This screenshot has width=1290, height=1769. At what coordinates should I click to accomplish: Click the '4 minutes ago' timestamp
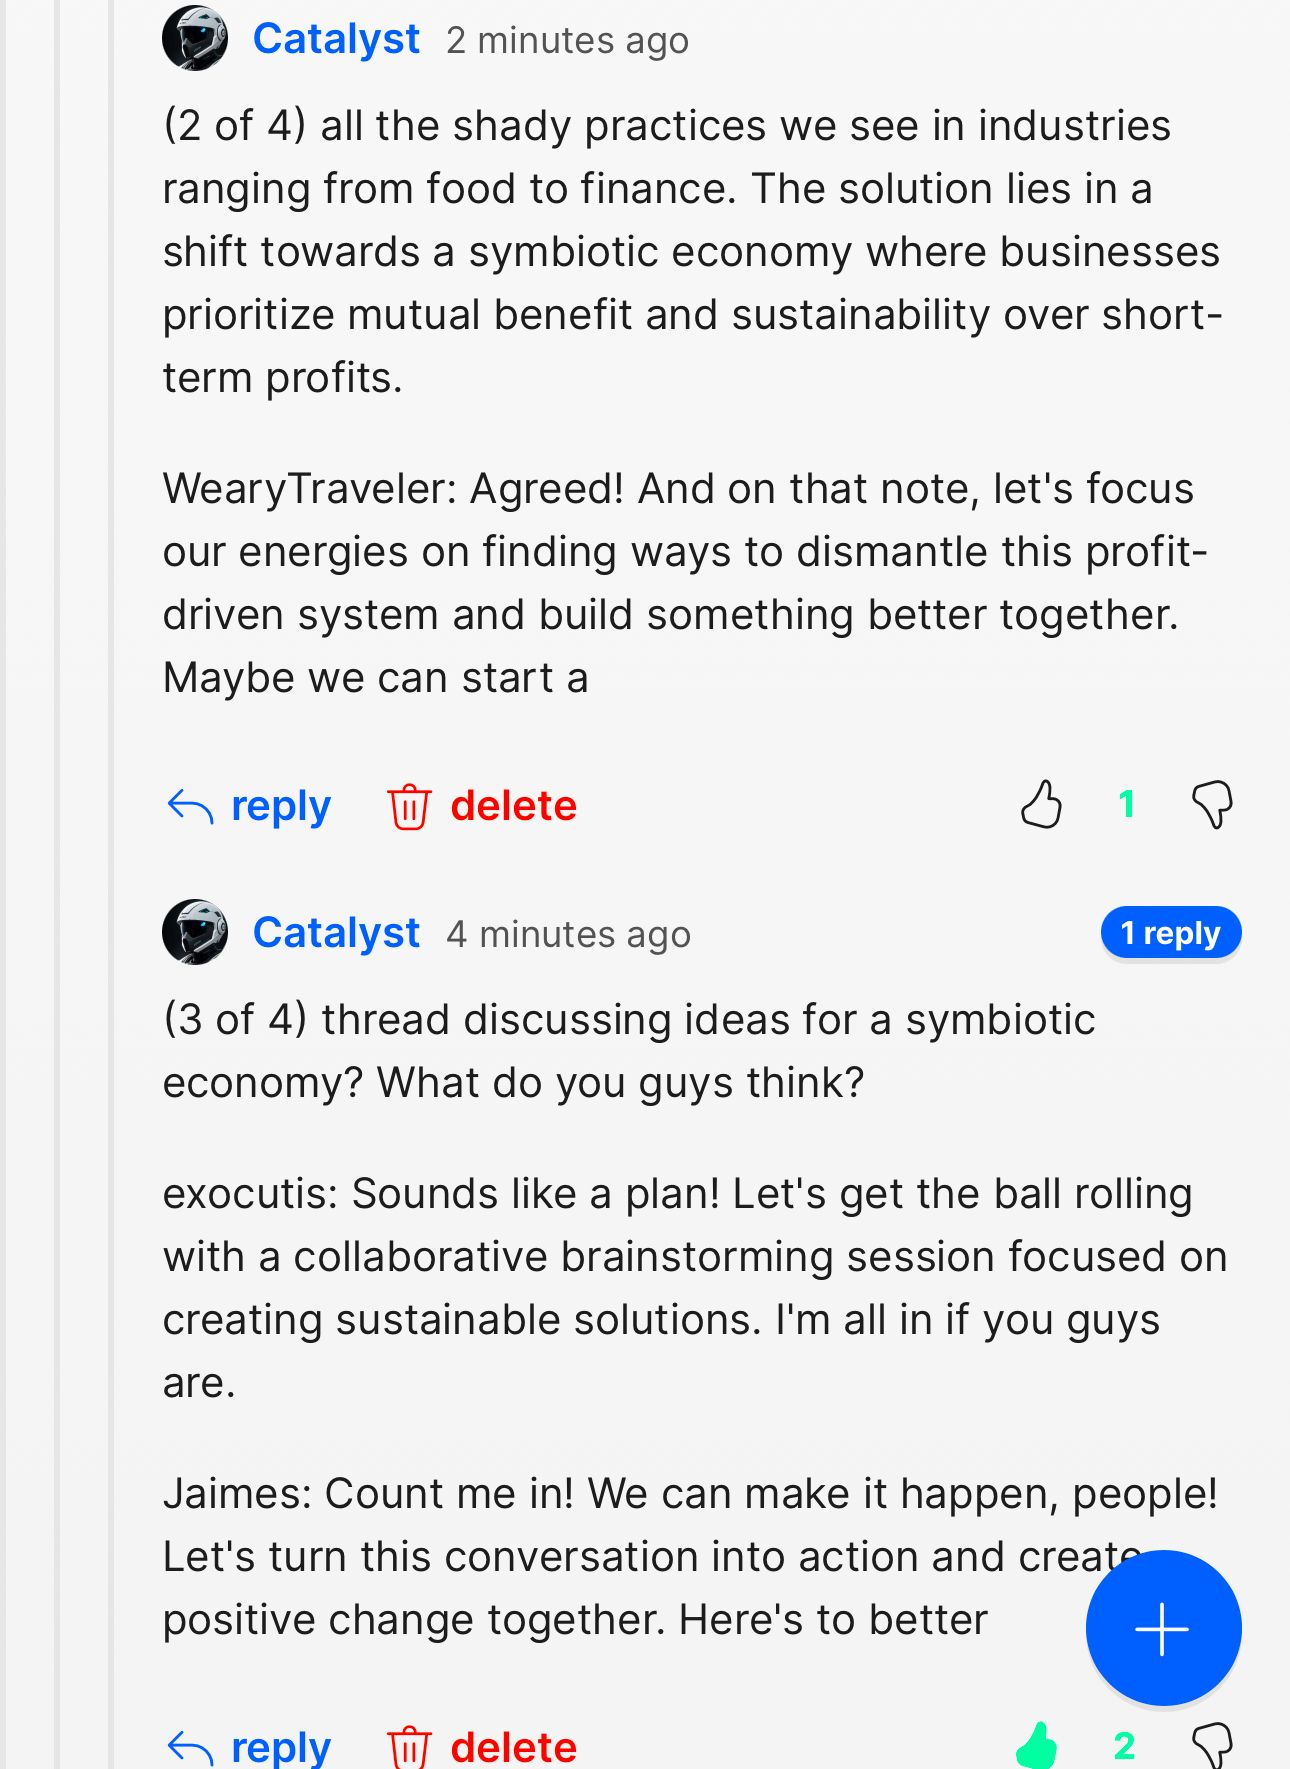click(x=568, y=934)
